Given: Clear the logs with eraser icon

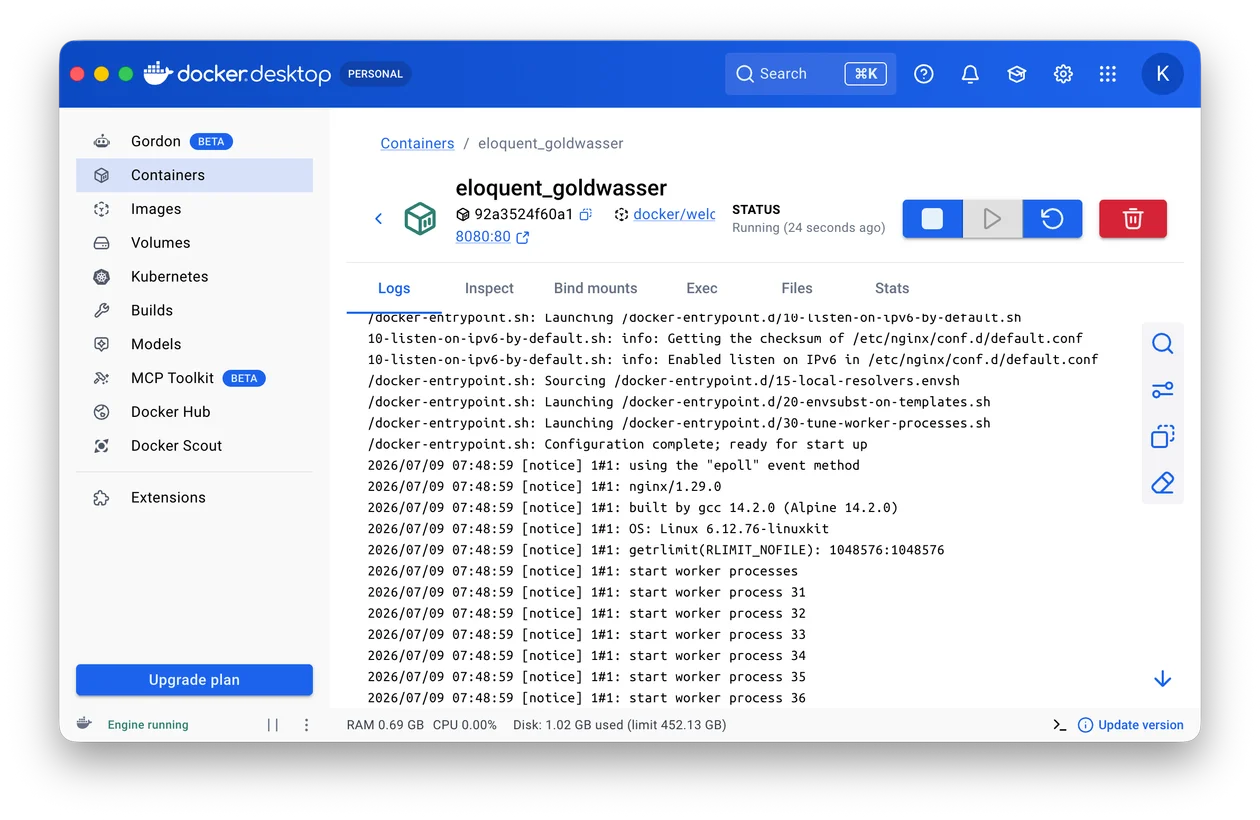Looking at the screenshot, I should pyautogui.click(x=1162, y=483).
